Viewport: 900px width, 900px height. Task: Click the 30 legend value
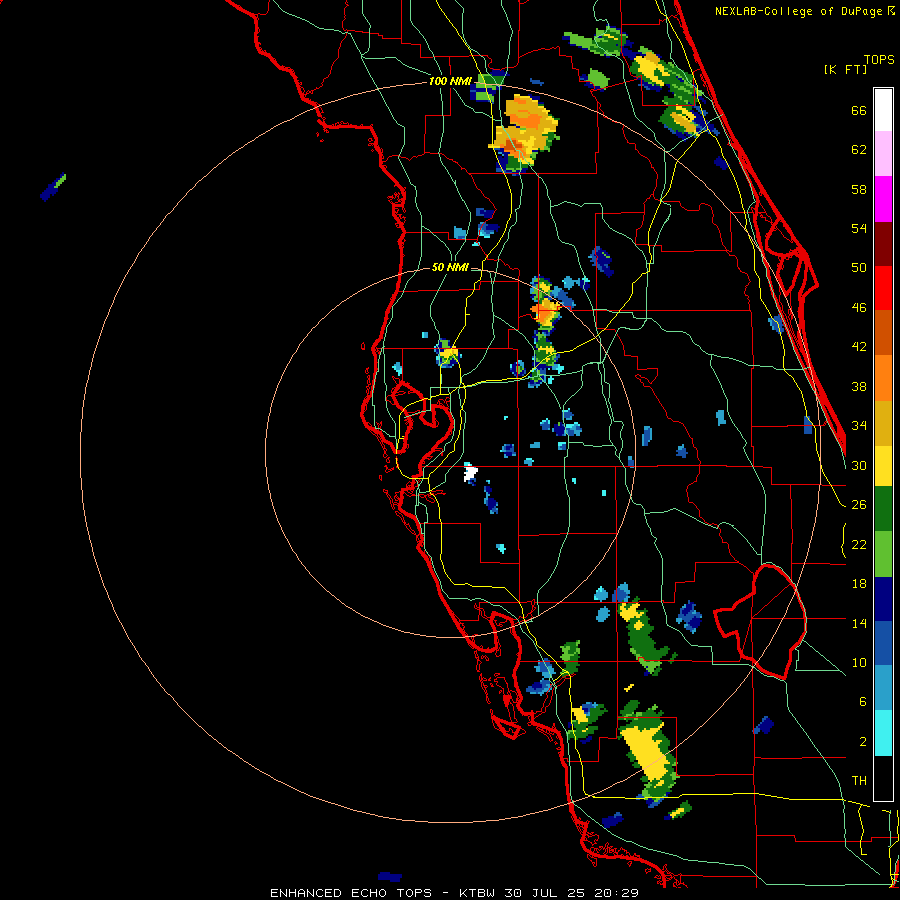pyautogui.click(x=859, y=465)
